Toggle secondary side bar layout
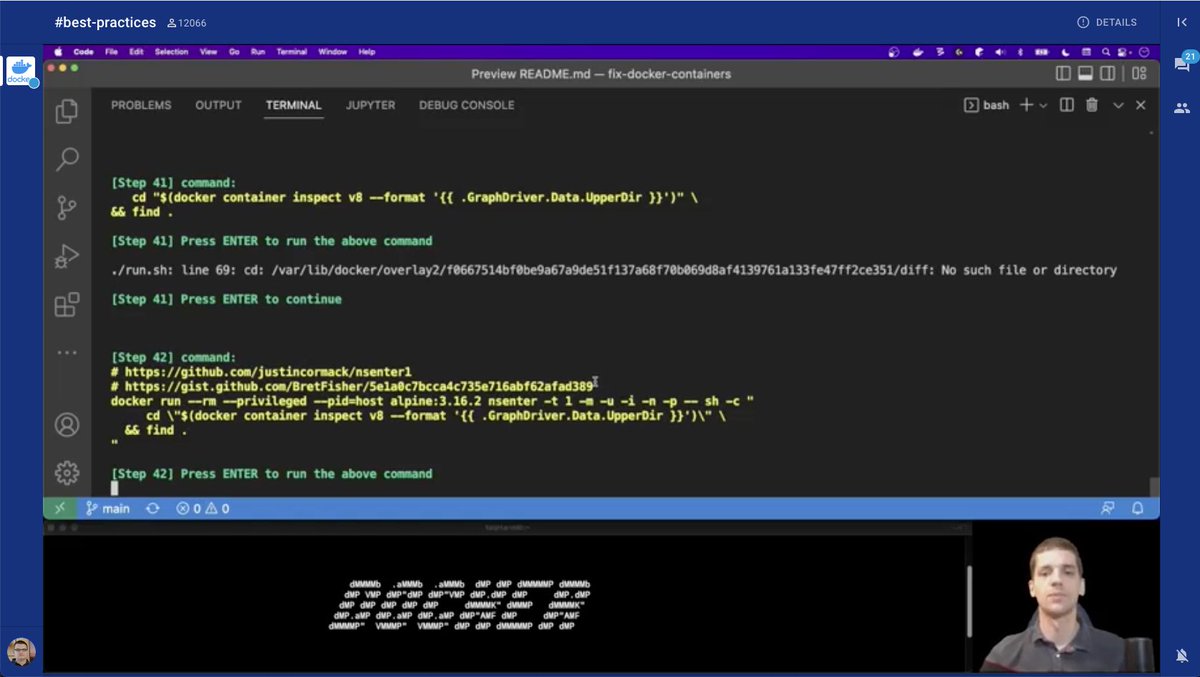Image resolution: width=1200 pixels, height=677 pixels. [x=1108, y=74]
